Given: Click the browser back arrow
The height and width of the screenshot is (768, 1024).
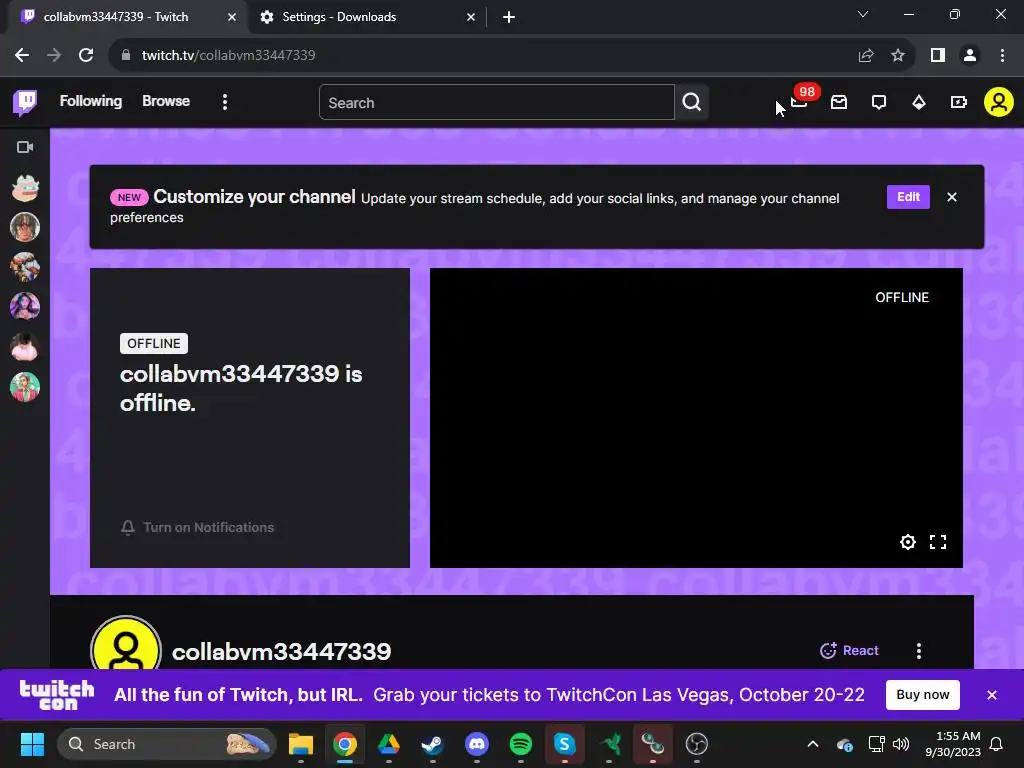Looking at the screenshot, I should click(x=22, y=55).
